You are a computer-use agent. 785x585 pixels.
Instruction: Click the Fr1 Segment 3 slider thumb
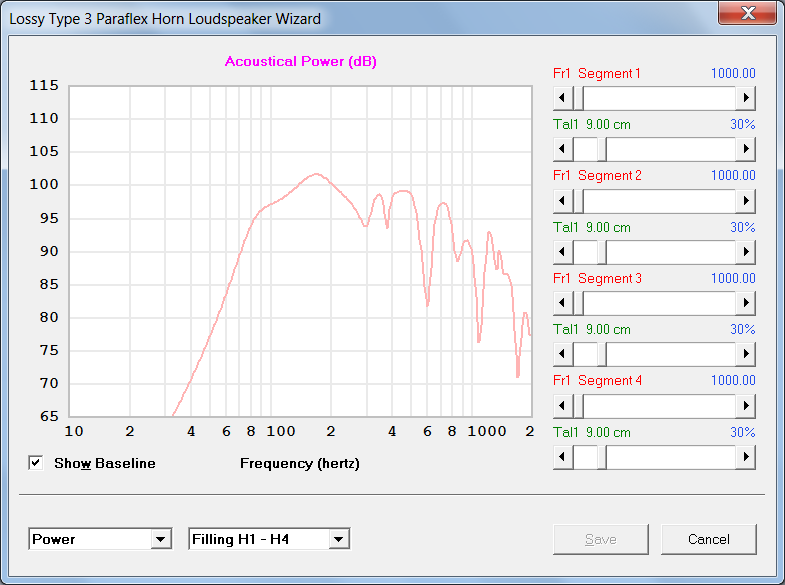[578, 303]
